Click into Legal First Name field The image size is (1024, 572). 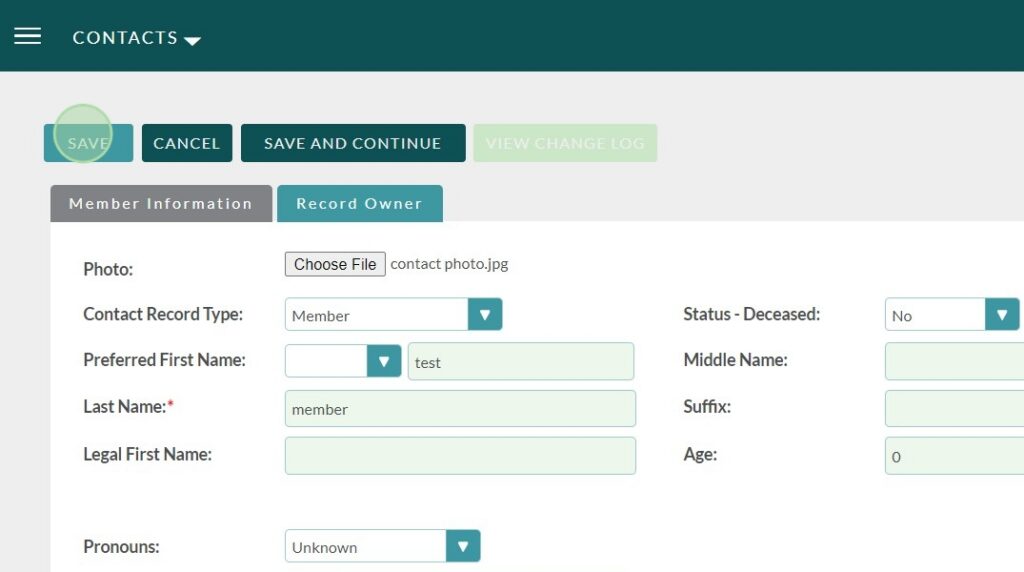(460, 456)
